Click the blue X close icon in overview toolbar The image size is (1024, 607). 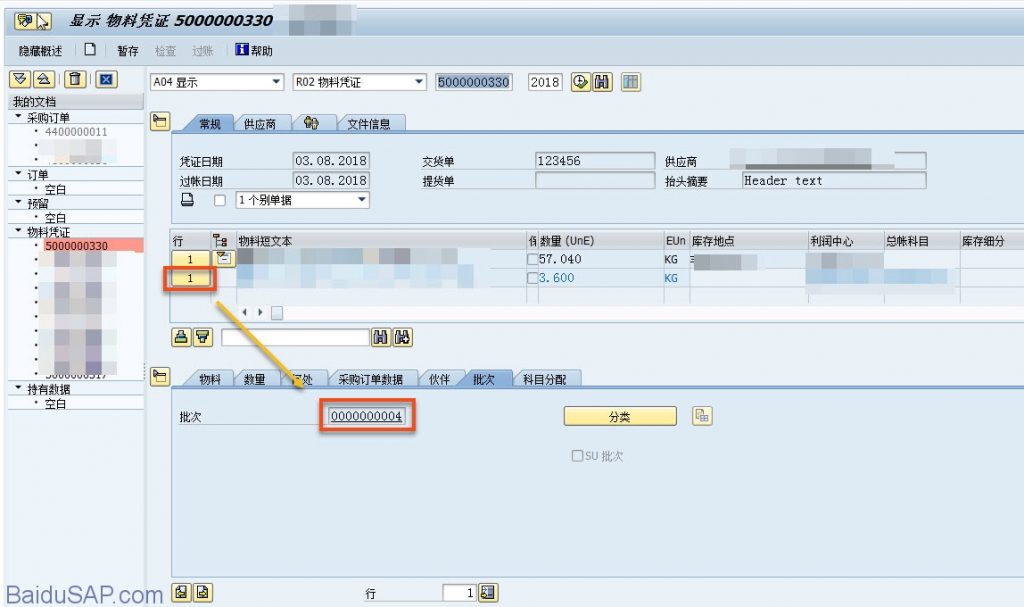click(106, 80)
